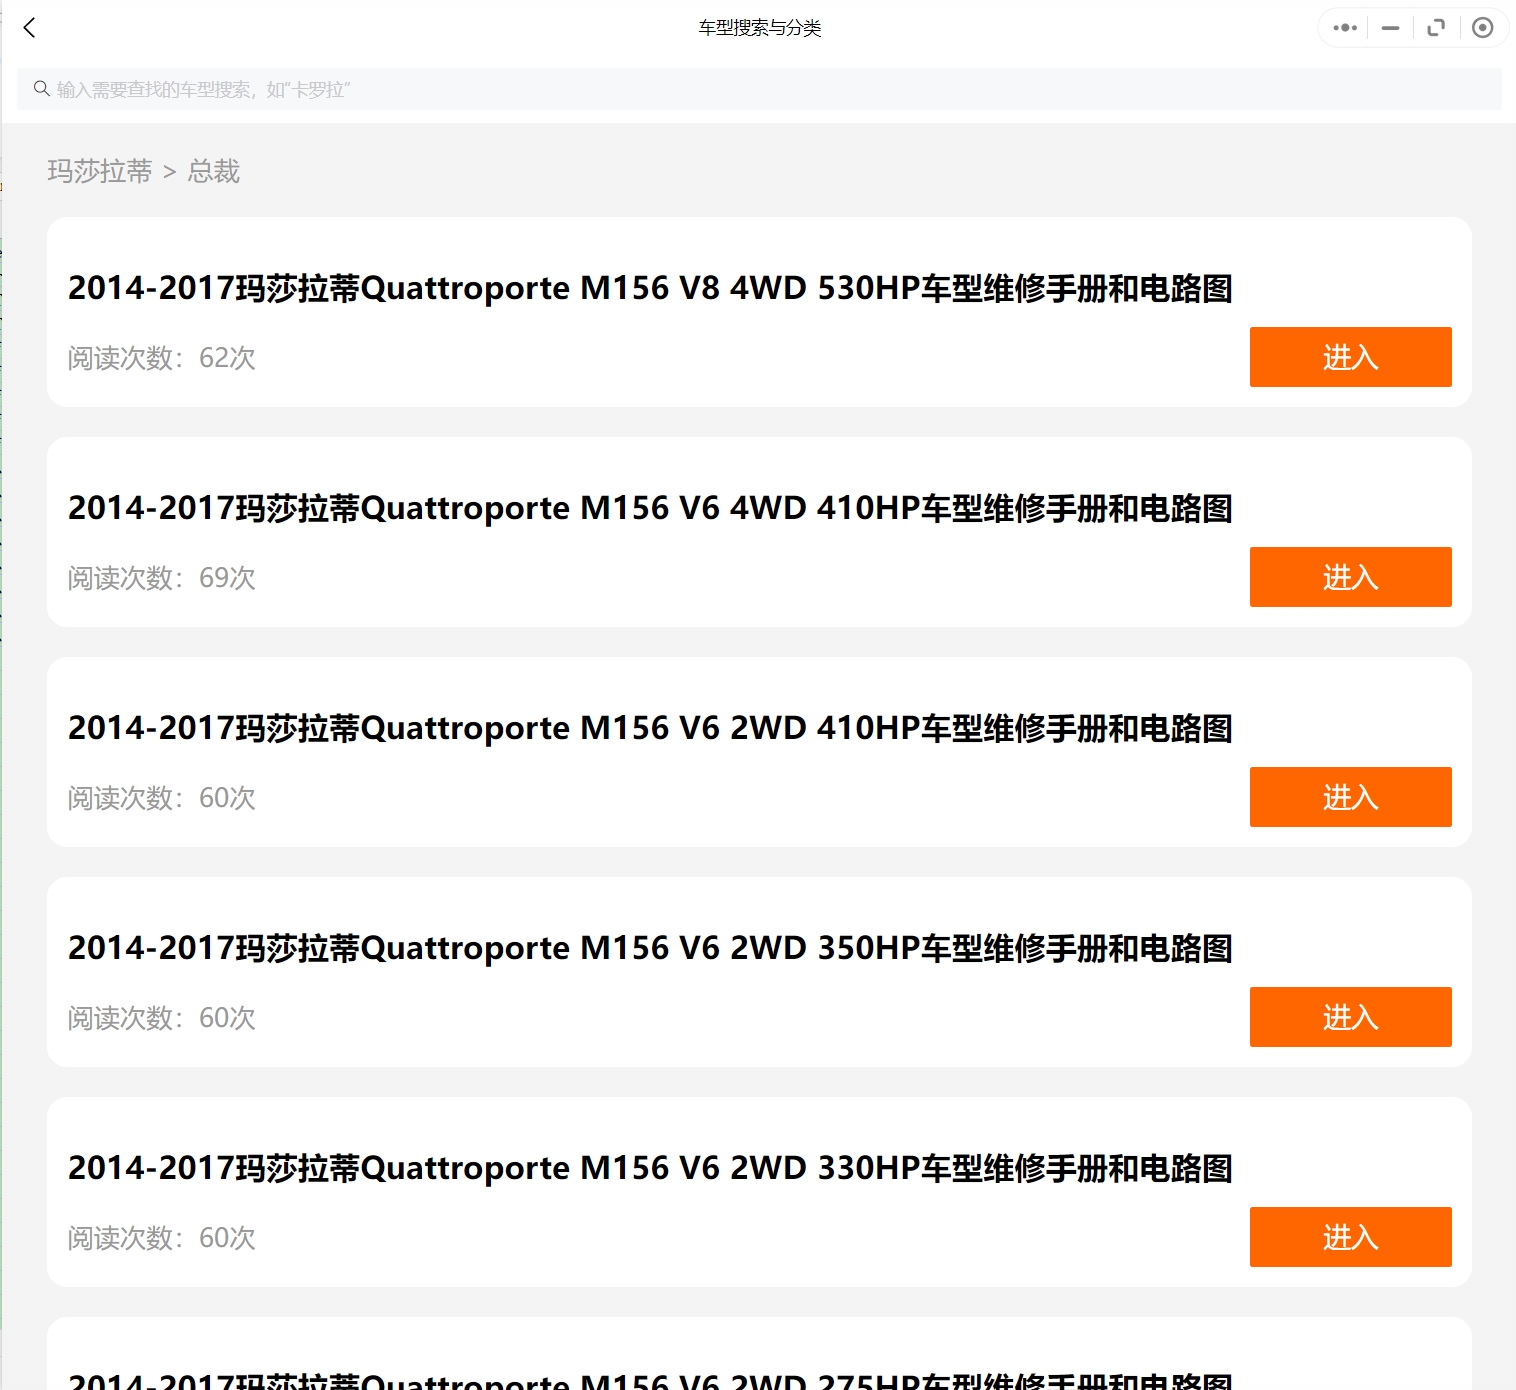Enter the V6 2WD 330HP manual
The width and height of the screenshot is (1516, 1390).
point(1350,1237)
